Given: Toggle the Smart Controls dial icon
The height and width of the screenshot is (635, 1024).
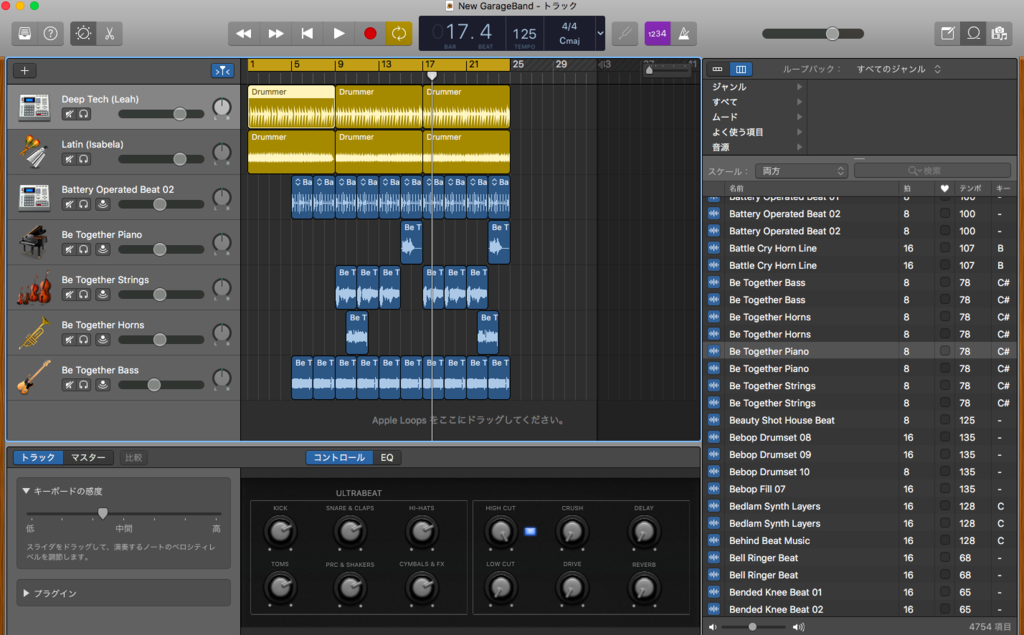Looking at the screenshot, I should coord(84,33).
